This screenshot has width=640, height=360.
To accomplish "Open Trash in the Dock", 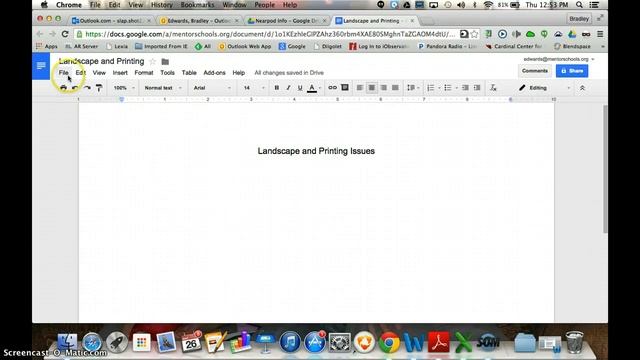I will [575, 342].
